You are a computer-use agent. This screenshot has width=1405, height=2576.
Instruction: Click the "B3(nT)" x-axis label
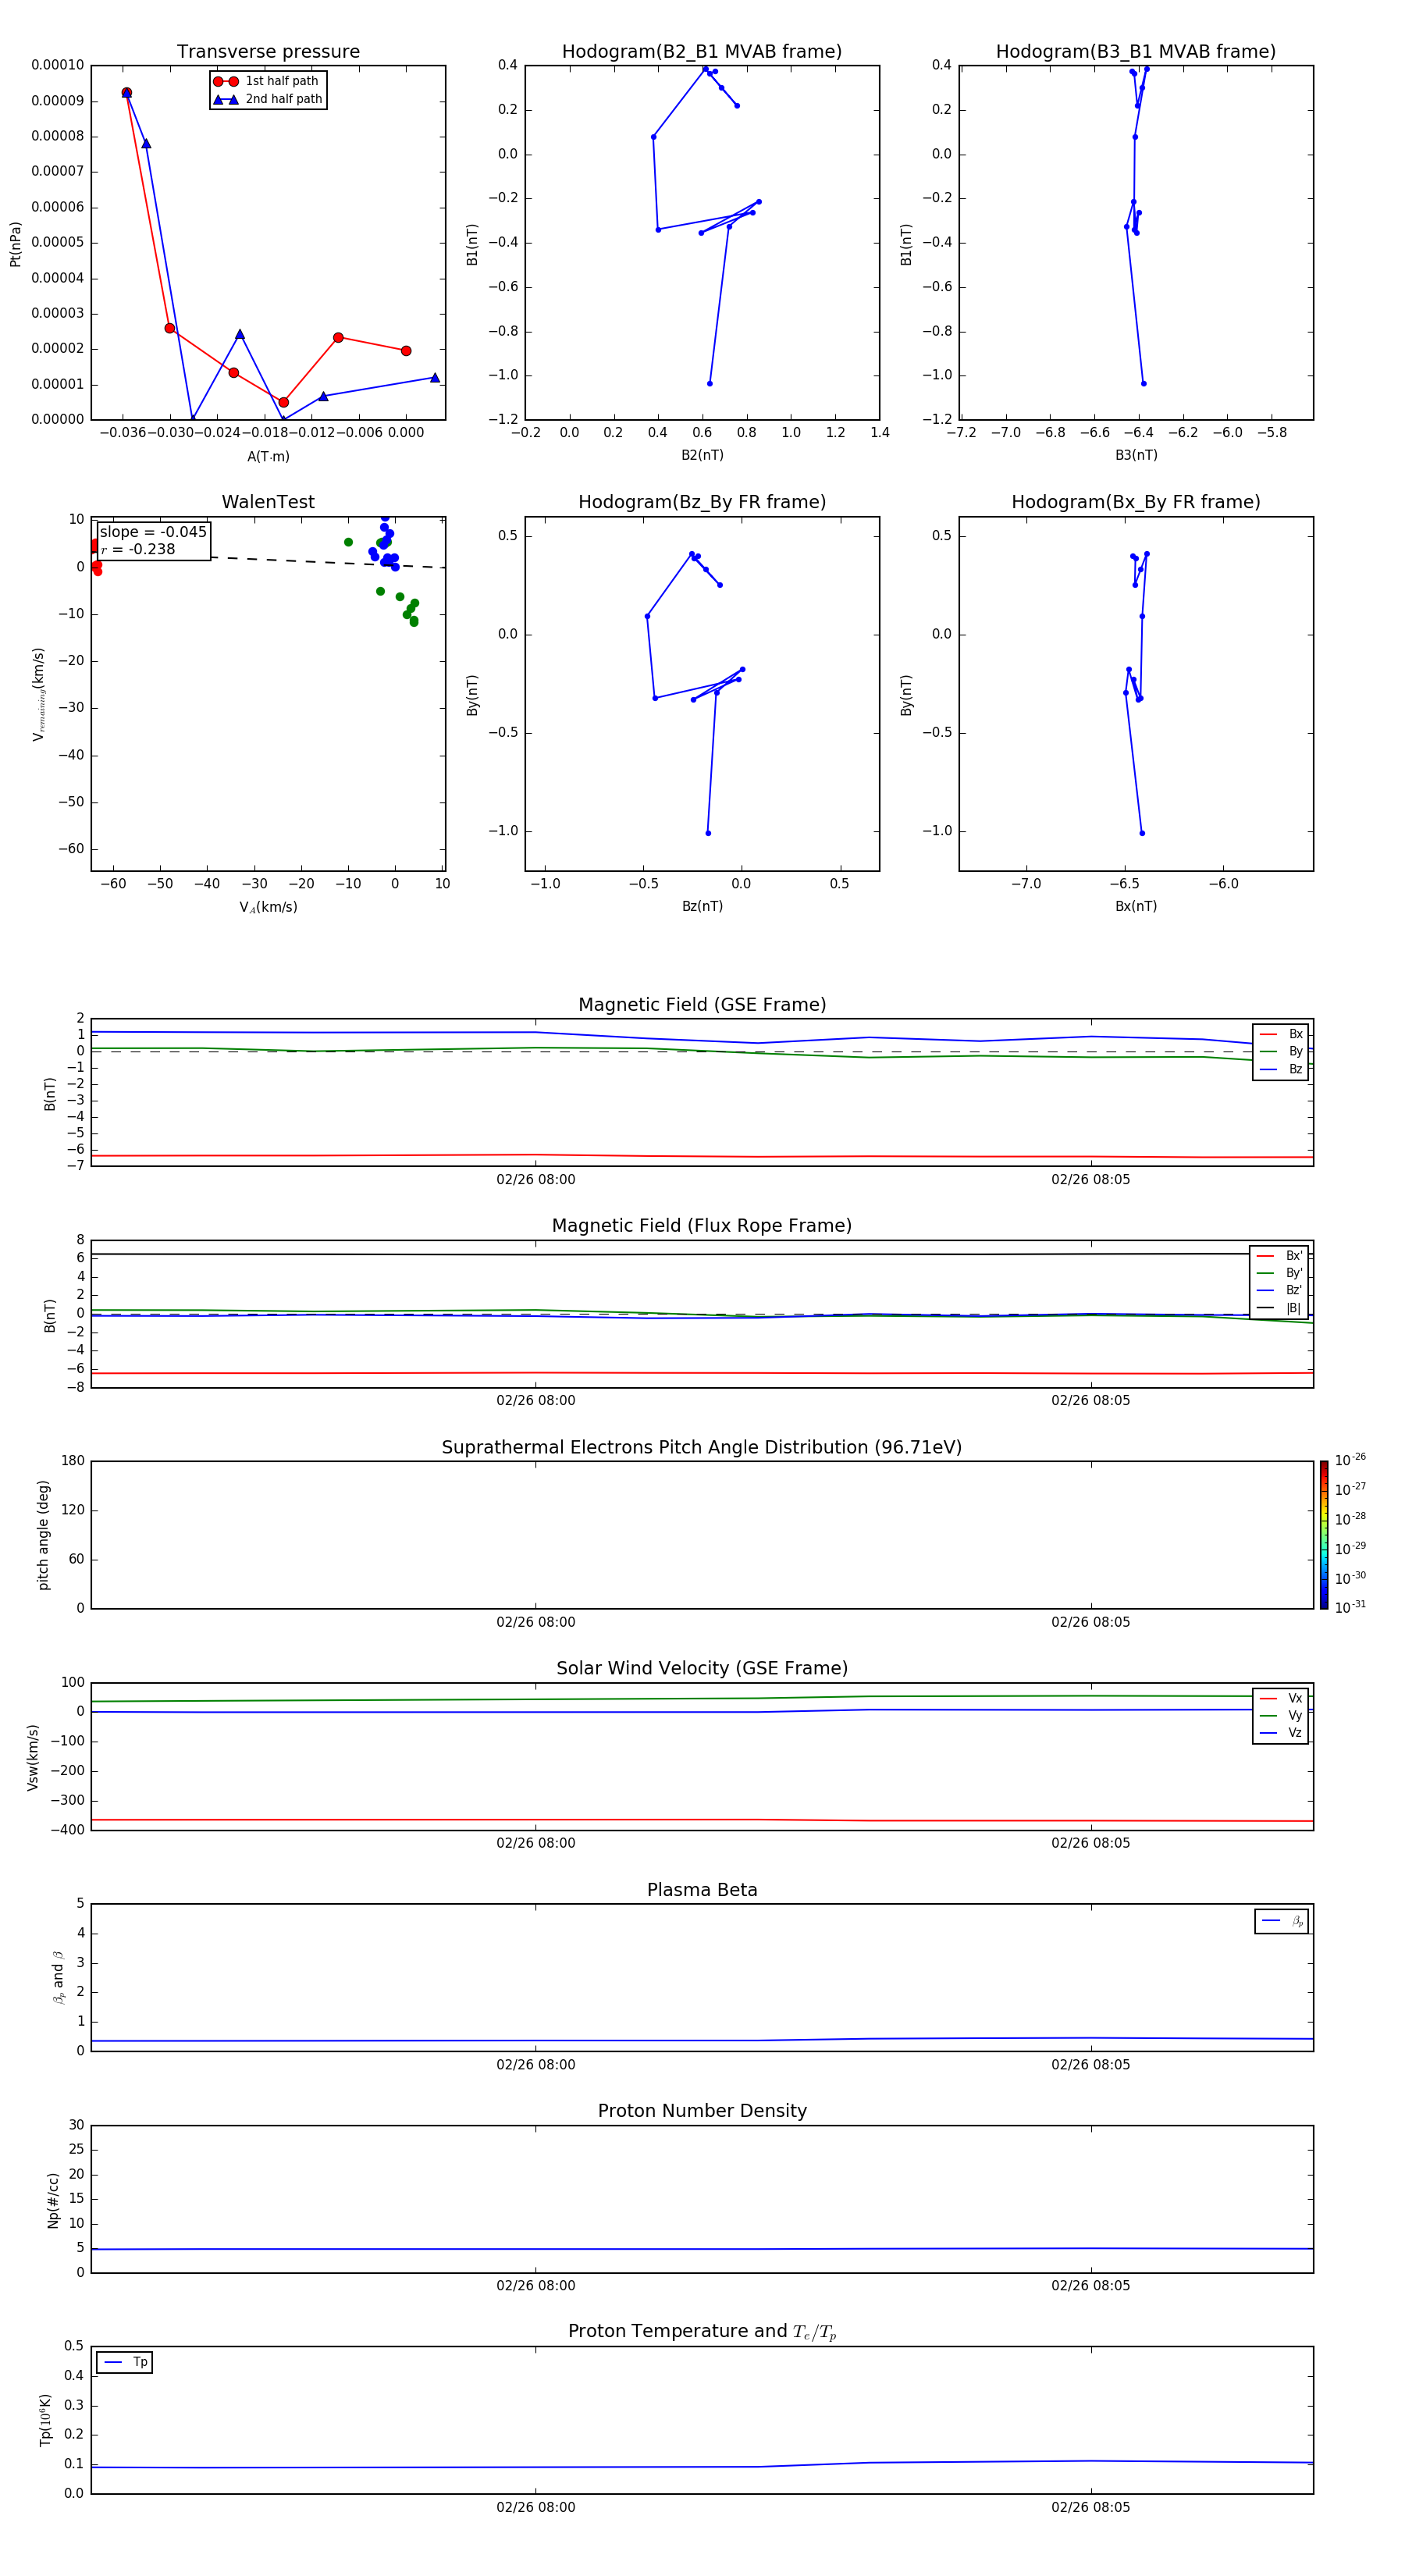pyautogui.click(x=1136, y=455)
